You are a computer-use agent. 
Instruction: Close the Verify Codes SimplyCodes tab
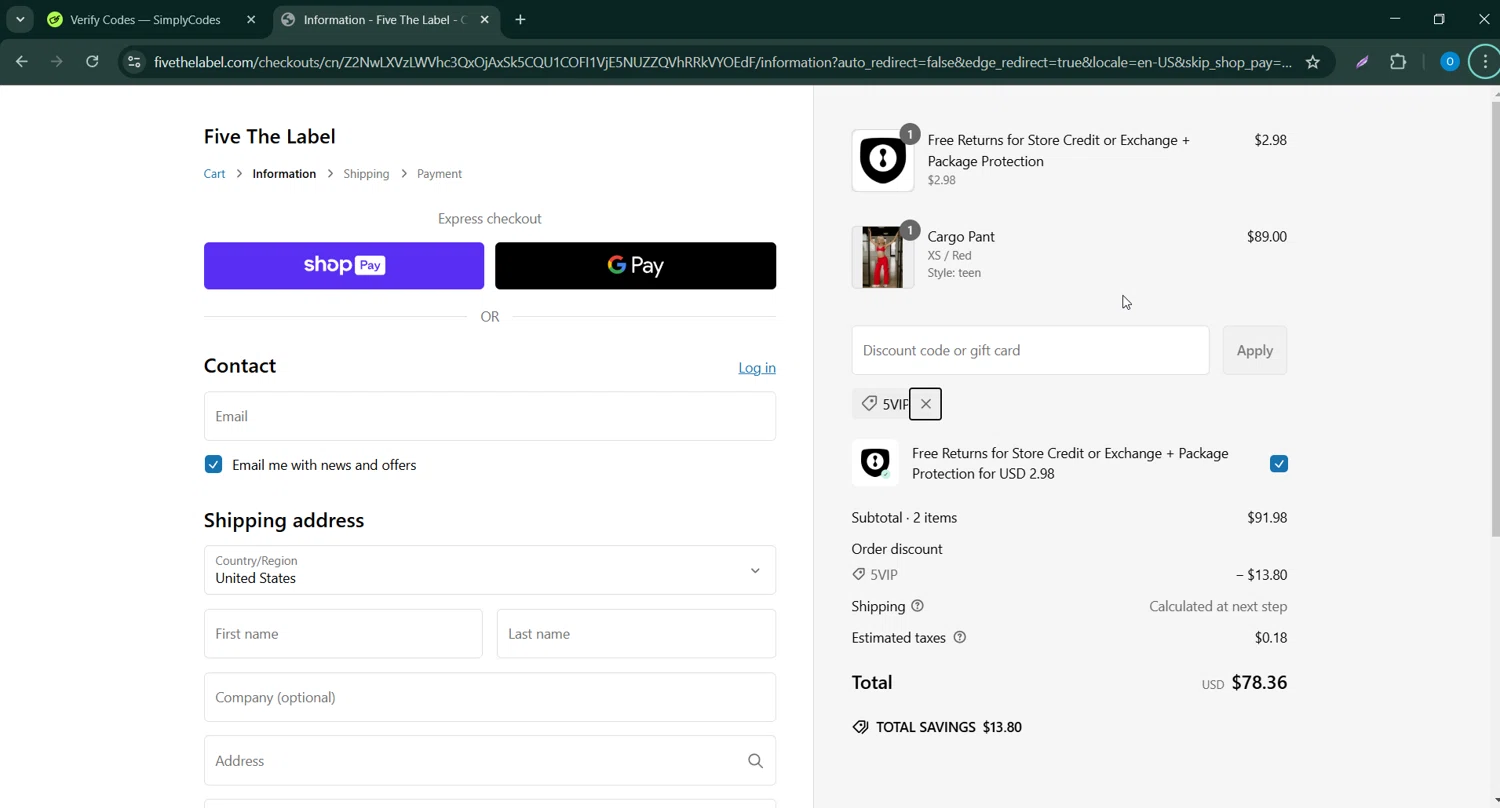(x=251, y=19)
